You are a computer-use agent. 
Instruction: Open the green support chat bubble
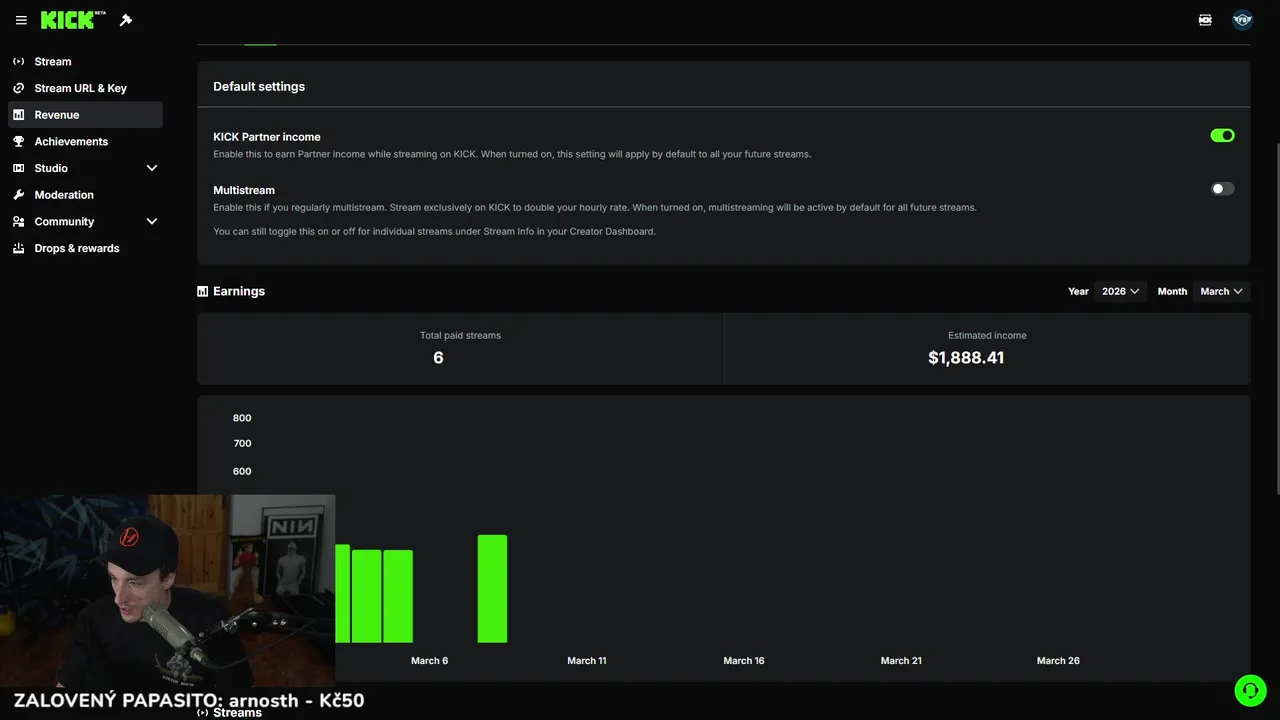[1250, 691]
